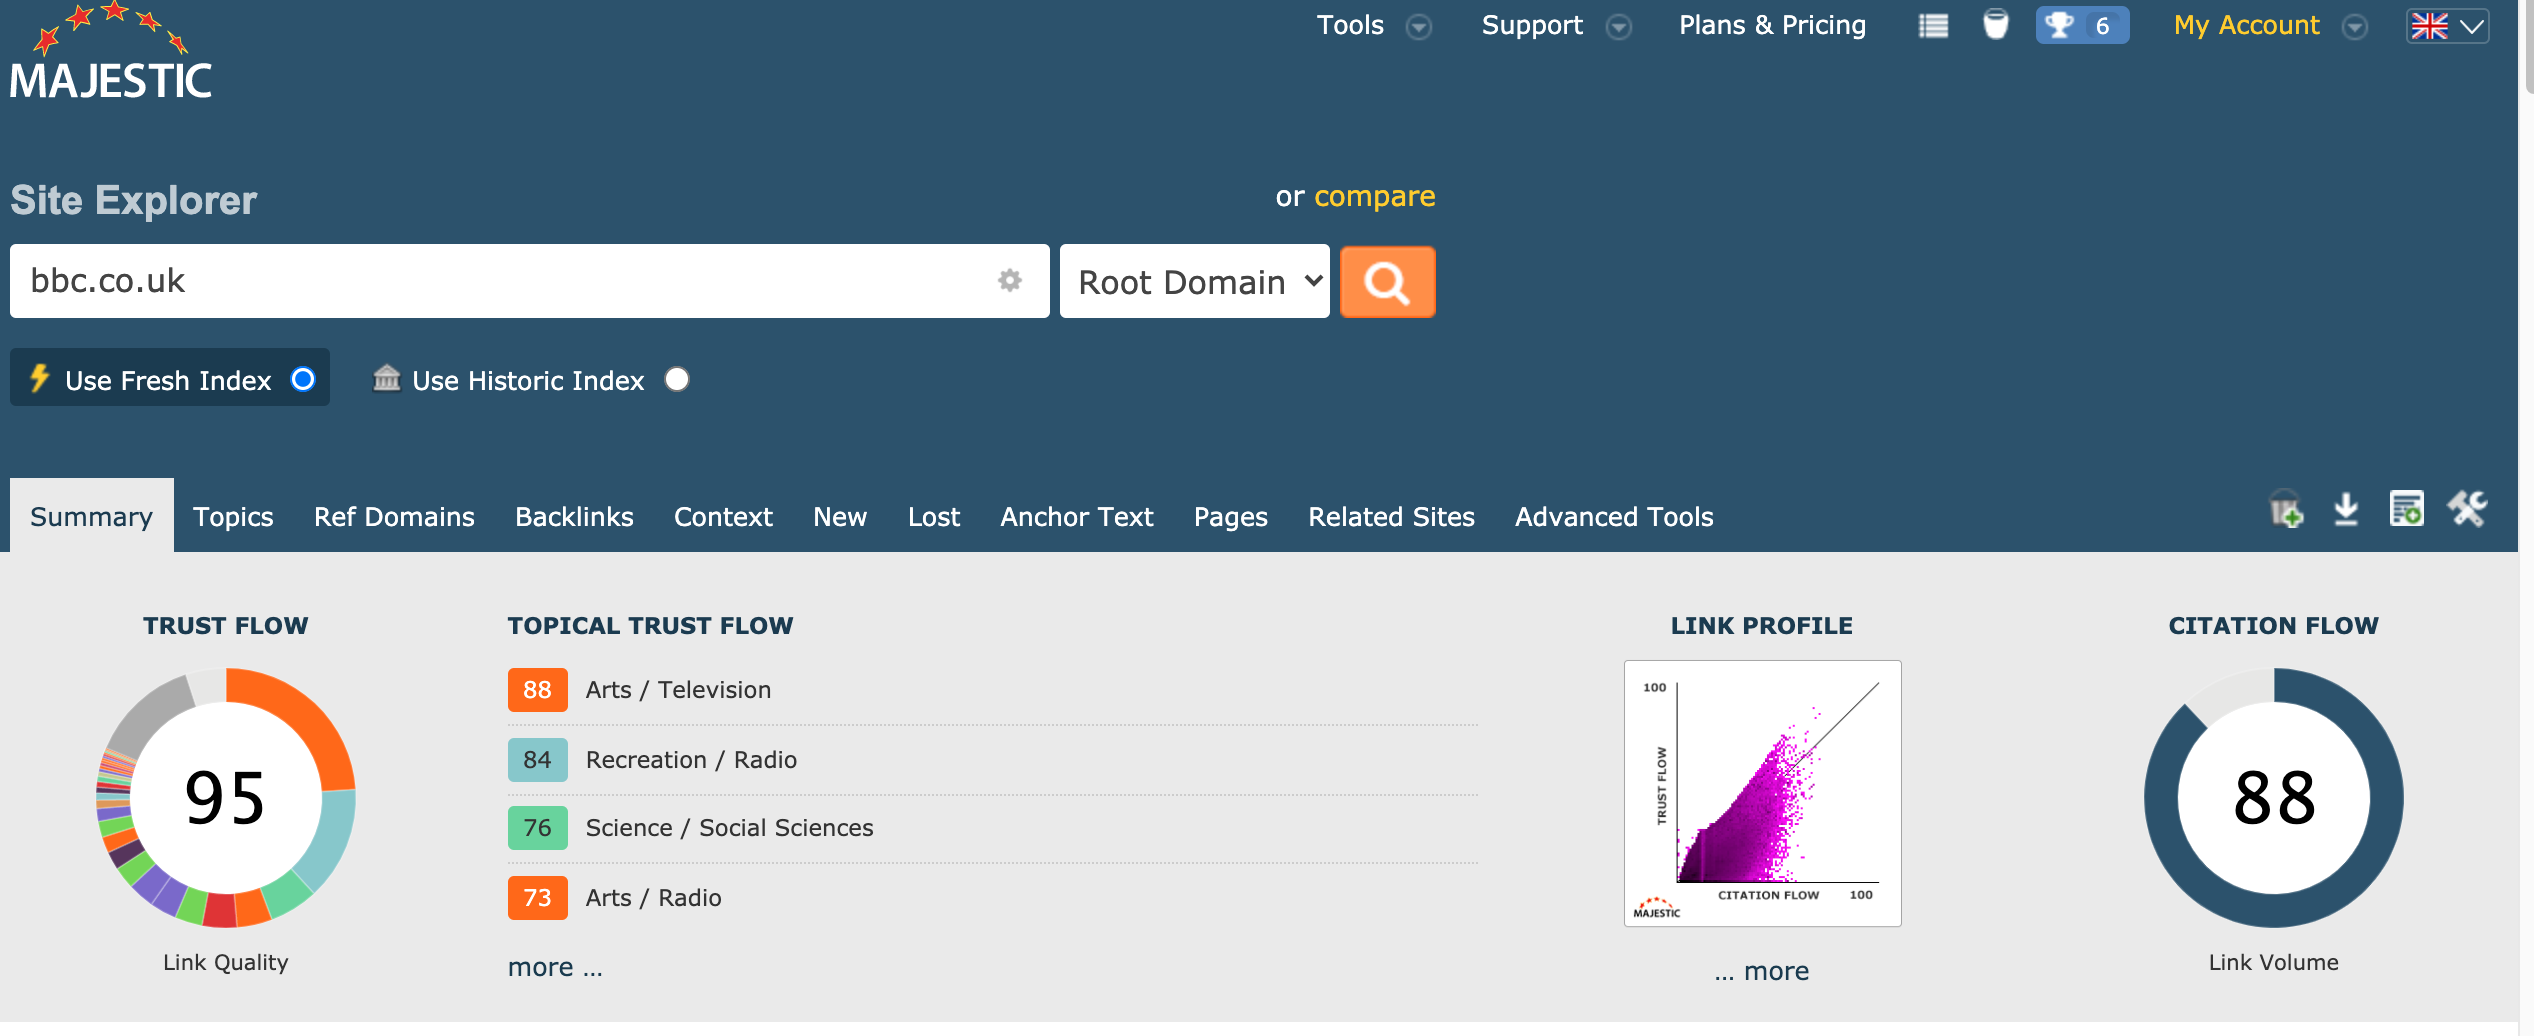Click Science / Social Sciences topic

pyautogui.click(x=729, y=828)
